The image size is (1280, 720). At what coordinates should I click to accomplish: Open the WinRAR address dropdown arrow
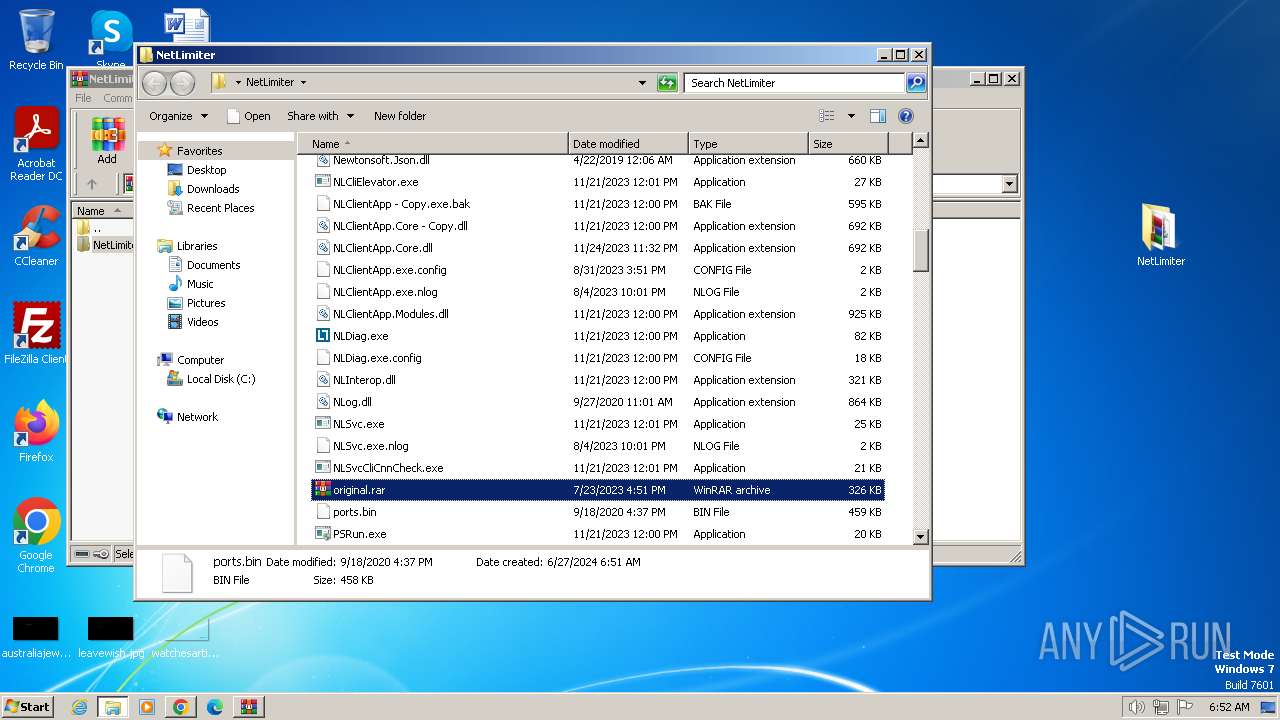tap(1009, 184)
